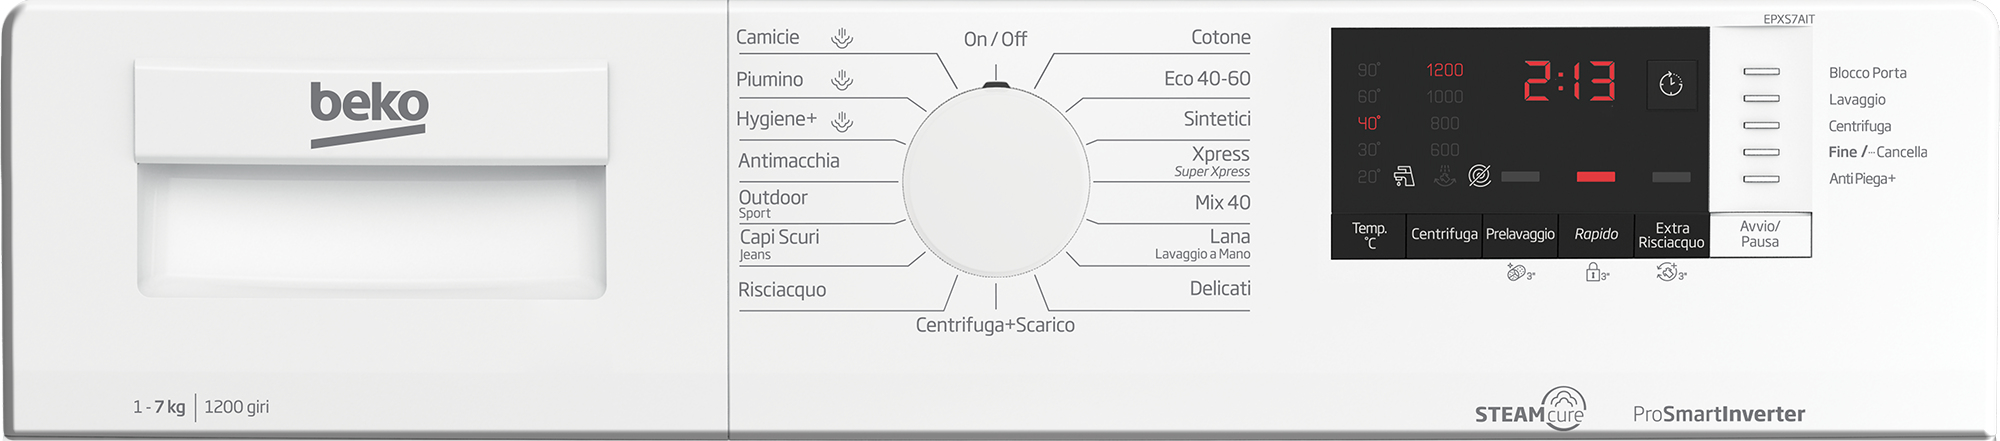
Task: Click the drum clean icon under Prelavaggio
Action: 1520,272
